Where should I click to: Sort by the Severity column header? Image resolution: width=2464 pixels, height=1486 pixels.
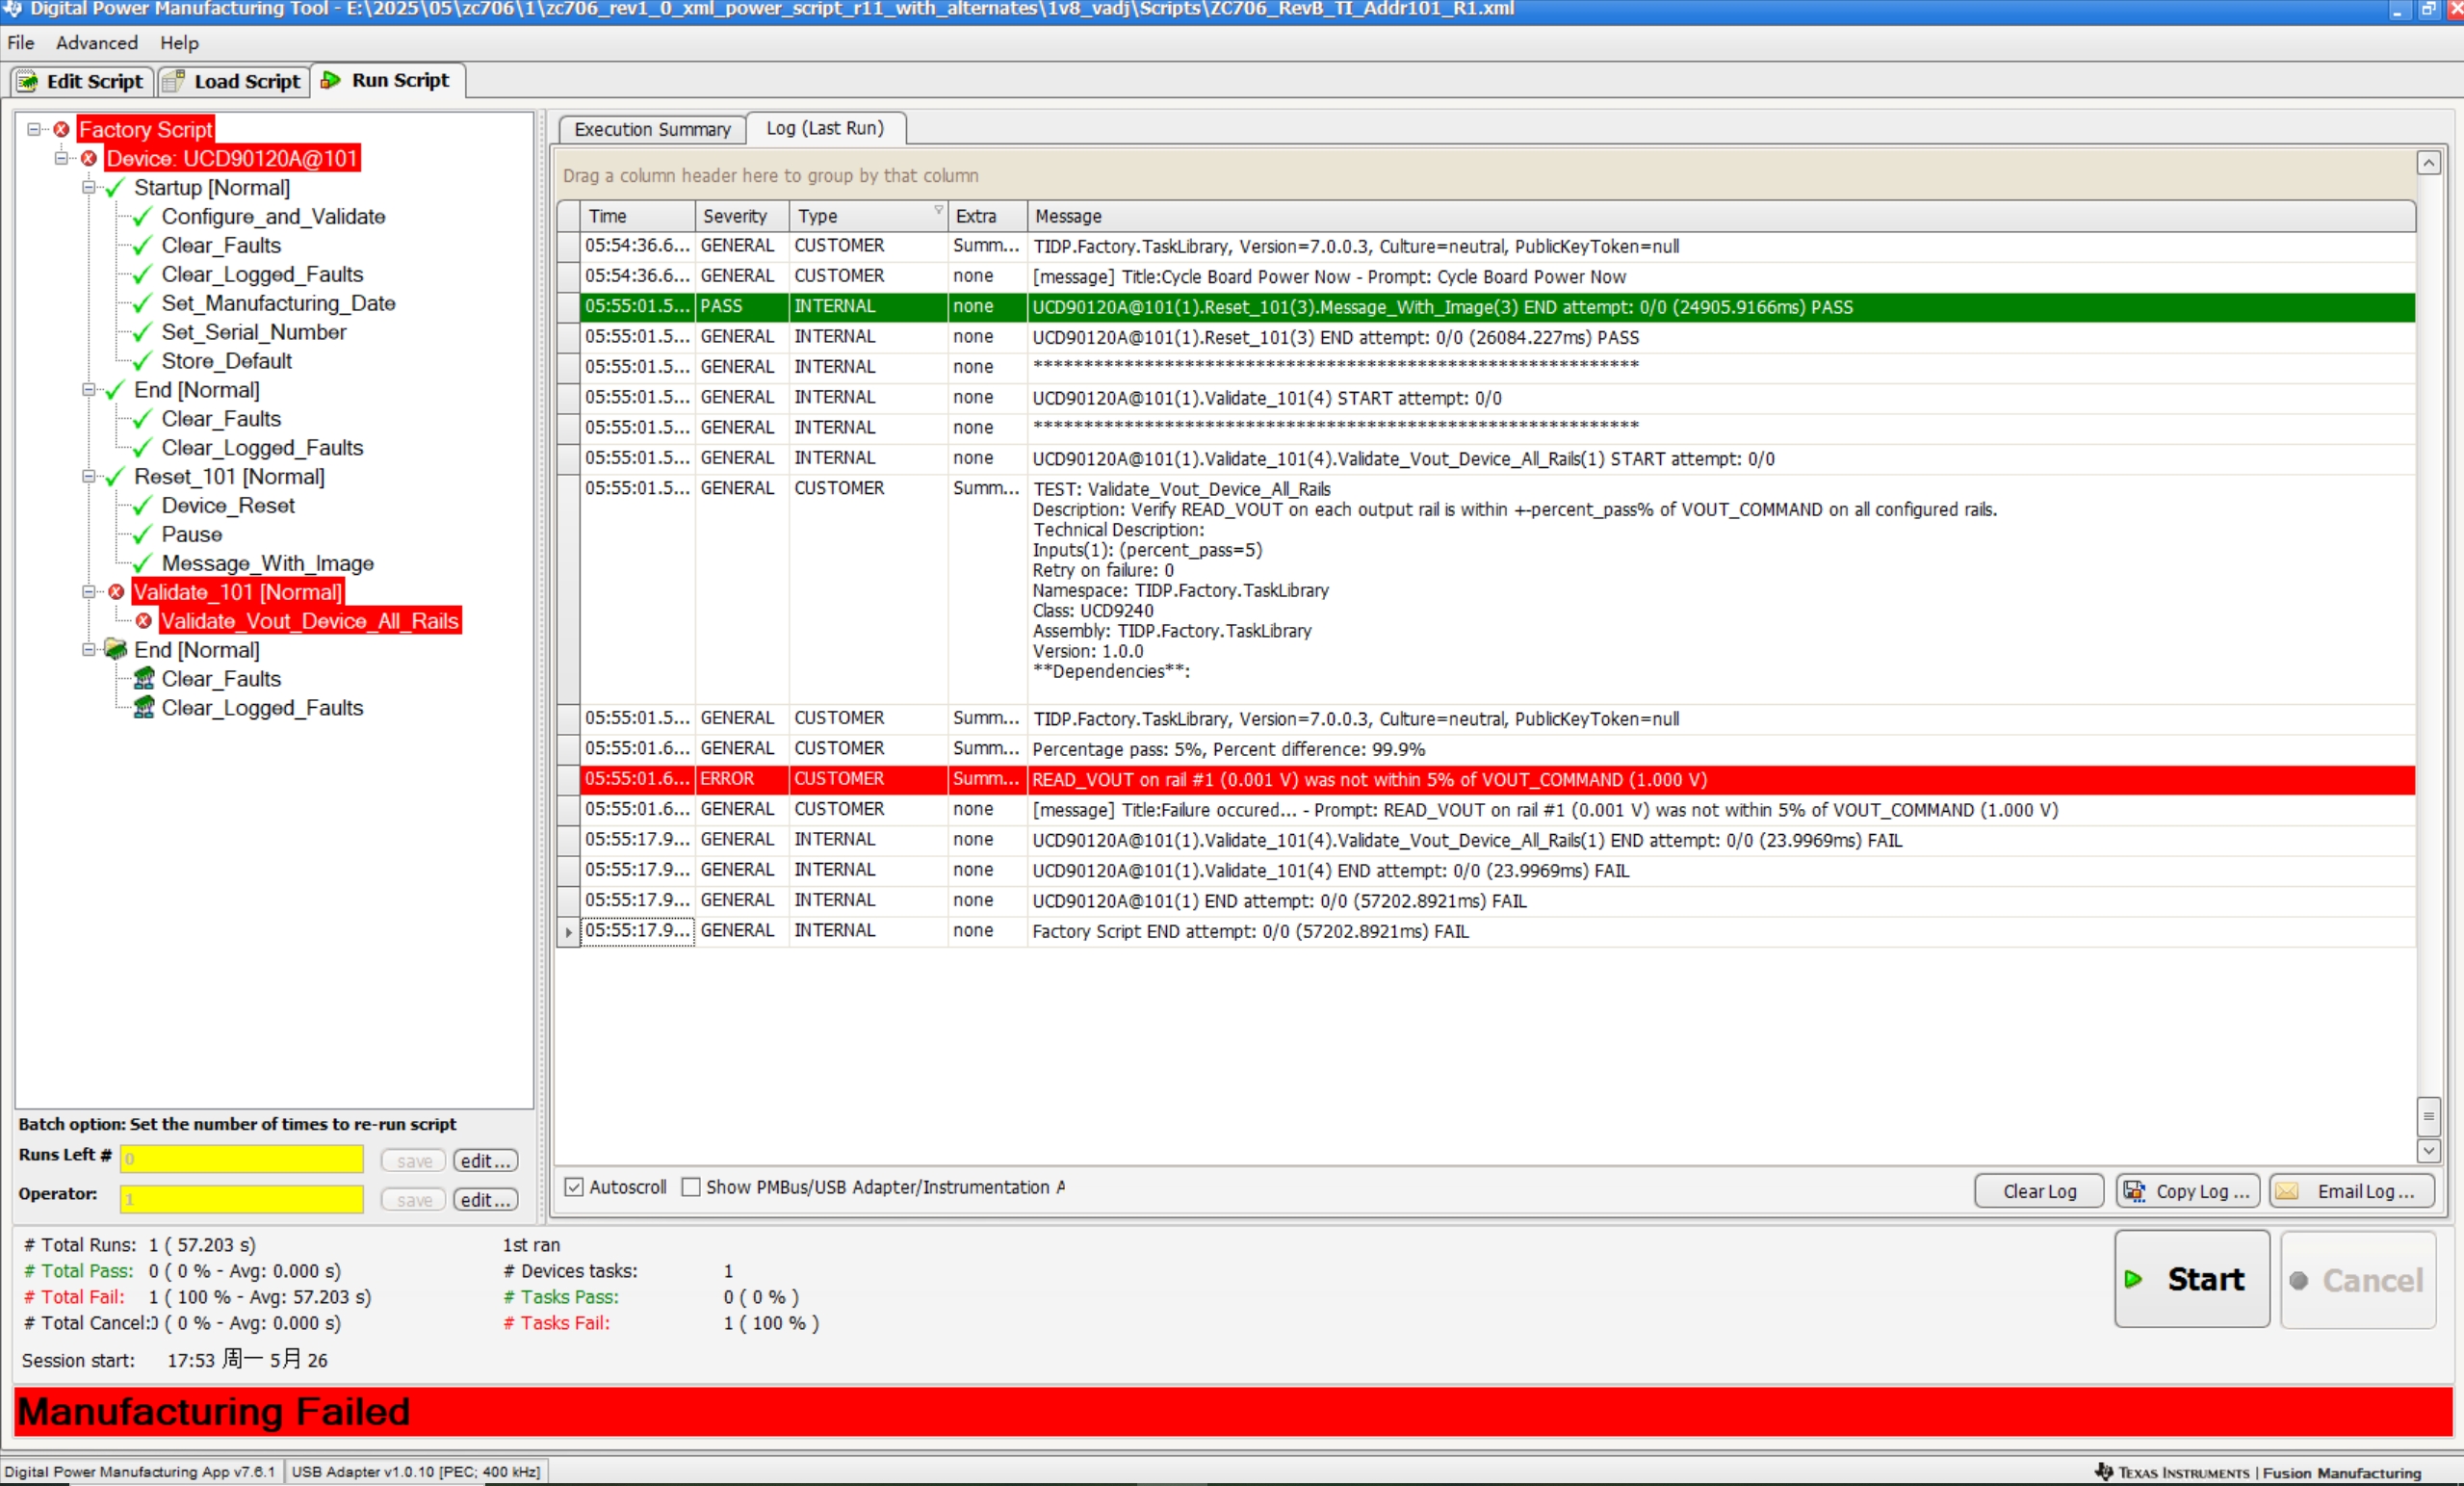(742, 216)
